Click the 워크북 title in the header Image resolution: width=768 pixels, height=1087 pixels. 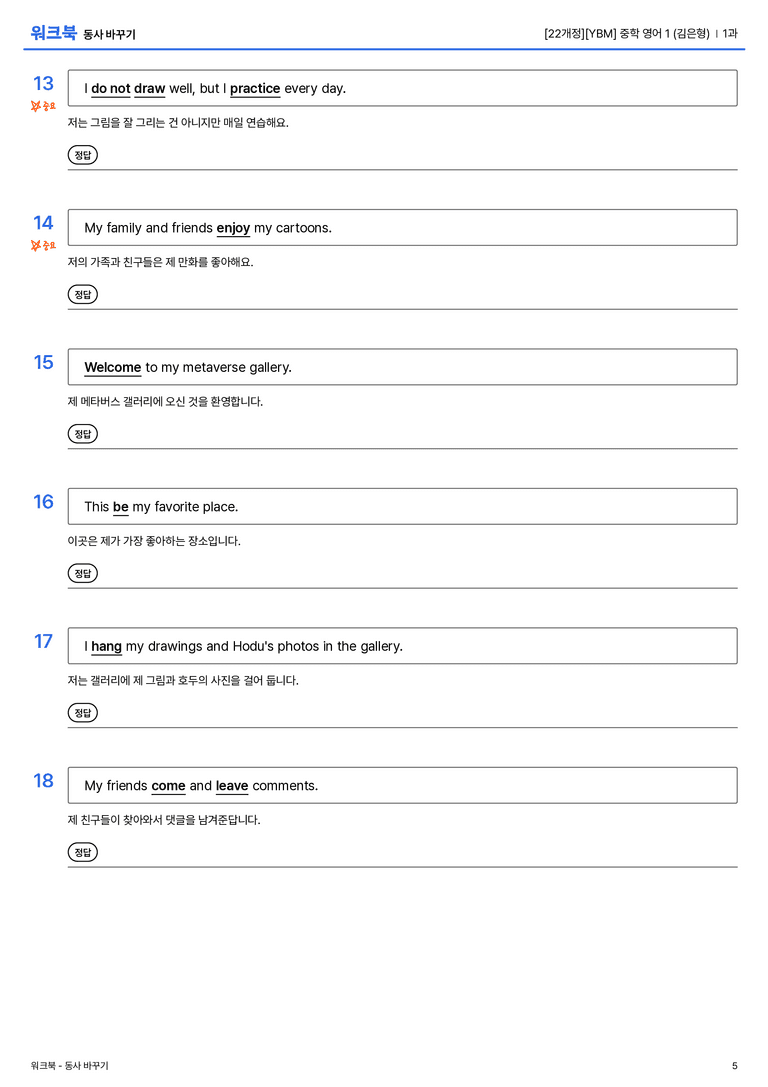[x=53, y=33]
